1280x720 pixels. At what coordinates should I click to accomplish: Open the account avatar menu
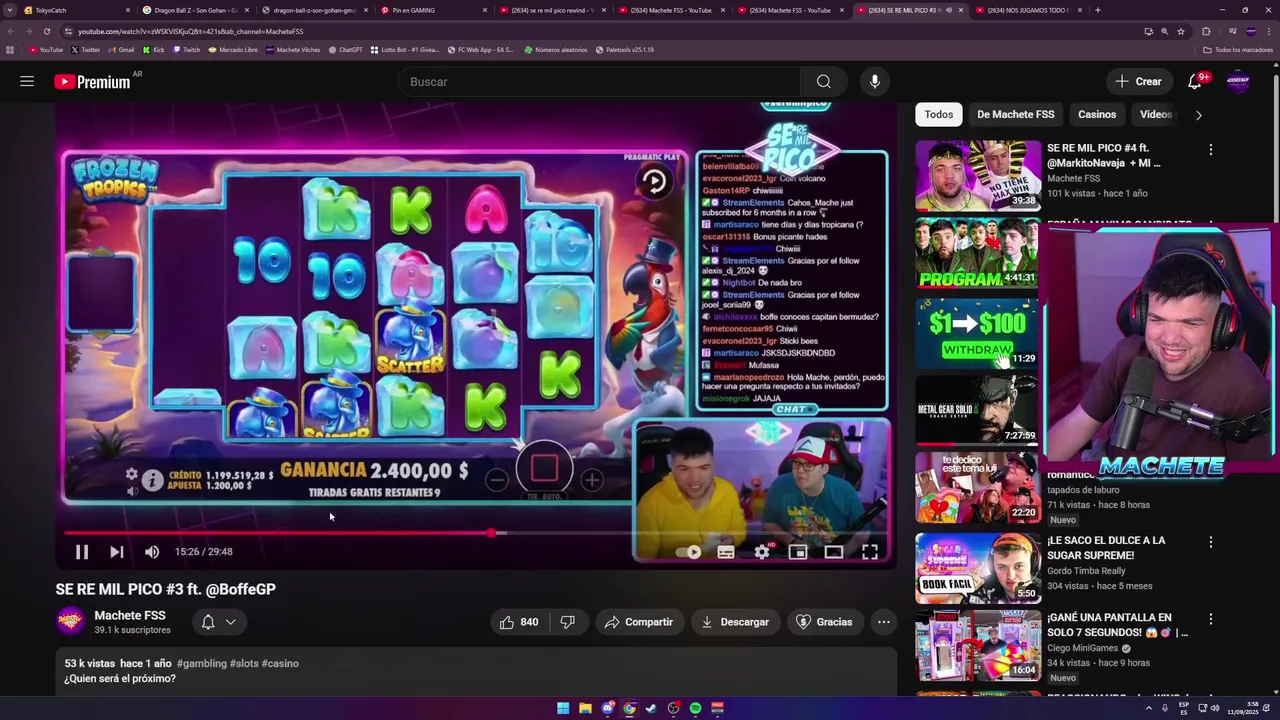[x=1238, y=82]
